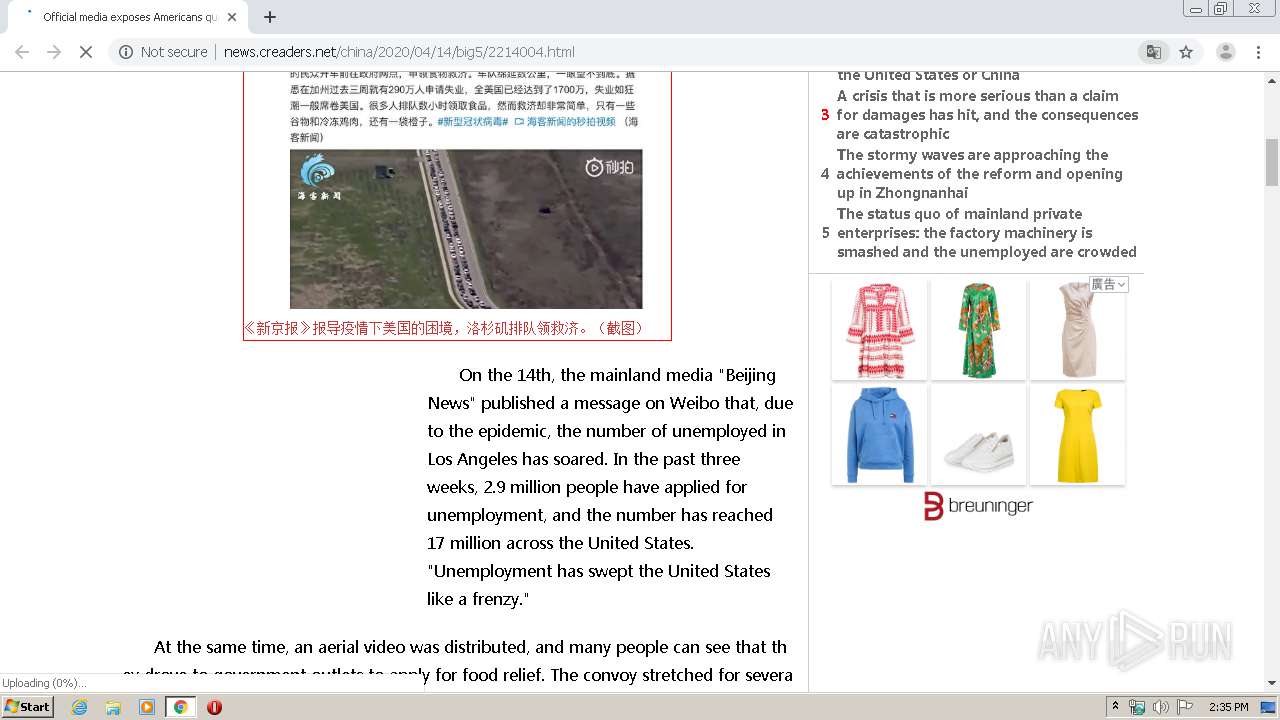
Task: View the red white patterned dress ad
Action: pos(879,330)
